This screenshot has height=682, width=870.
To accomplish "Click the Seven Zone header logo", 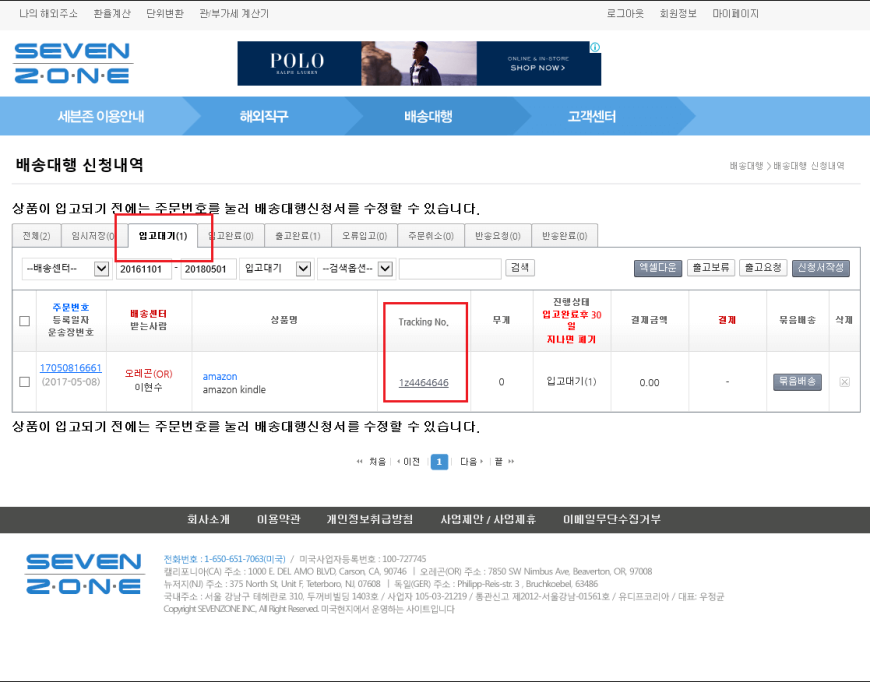I will pos(73,63).
